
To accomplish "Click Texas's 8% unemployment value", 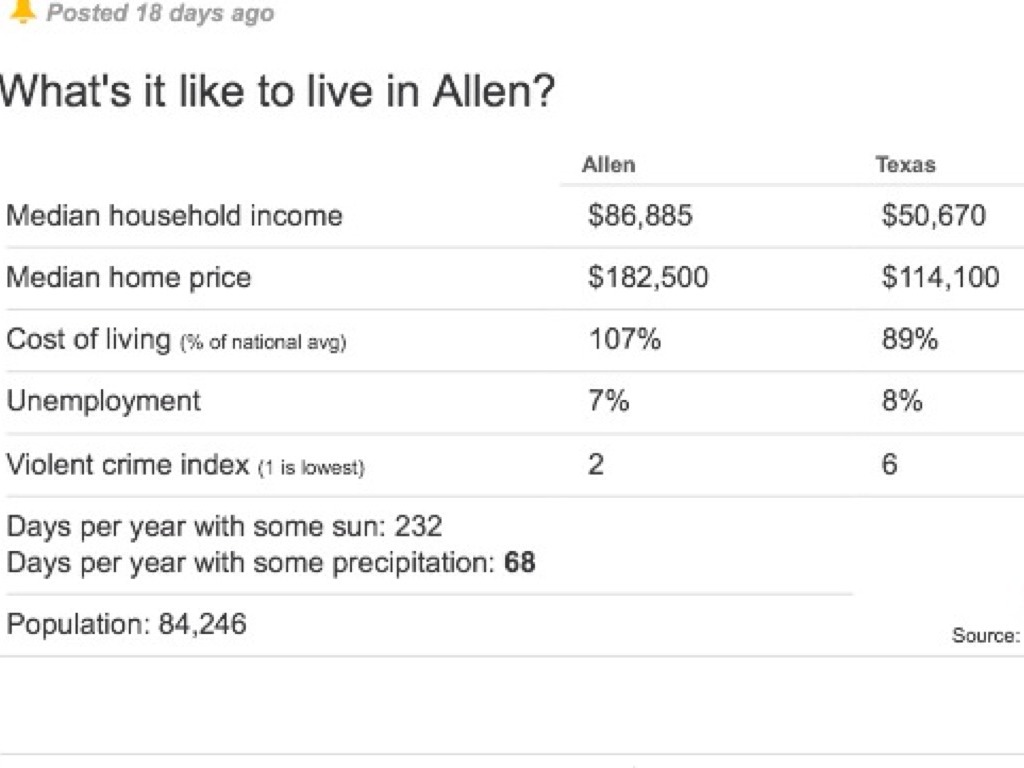I will (902, 402).
